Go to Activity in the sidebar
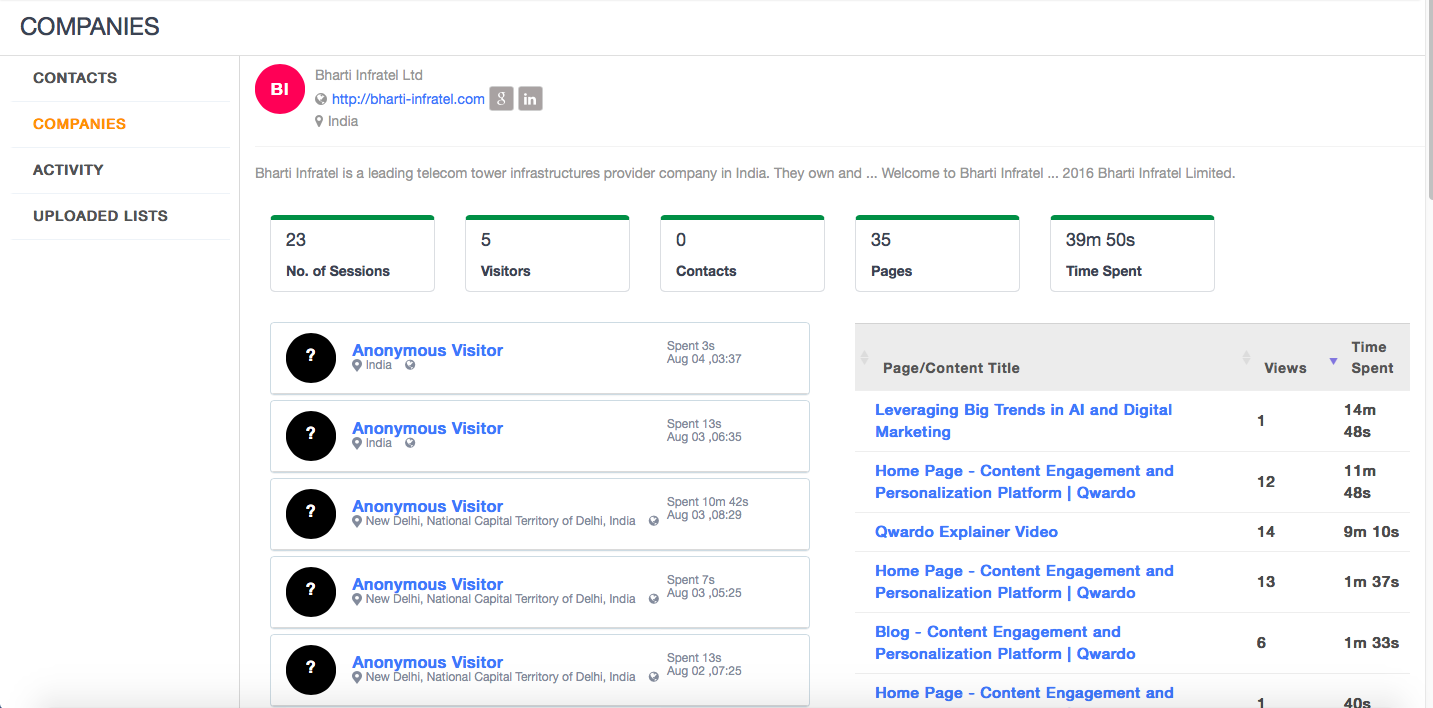 click(x=68, y=170)
